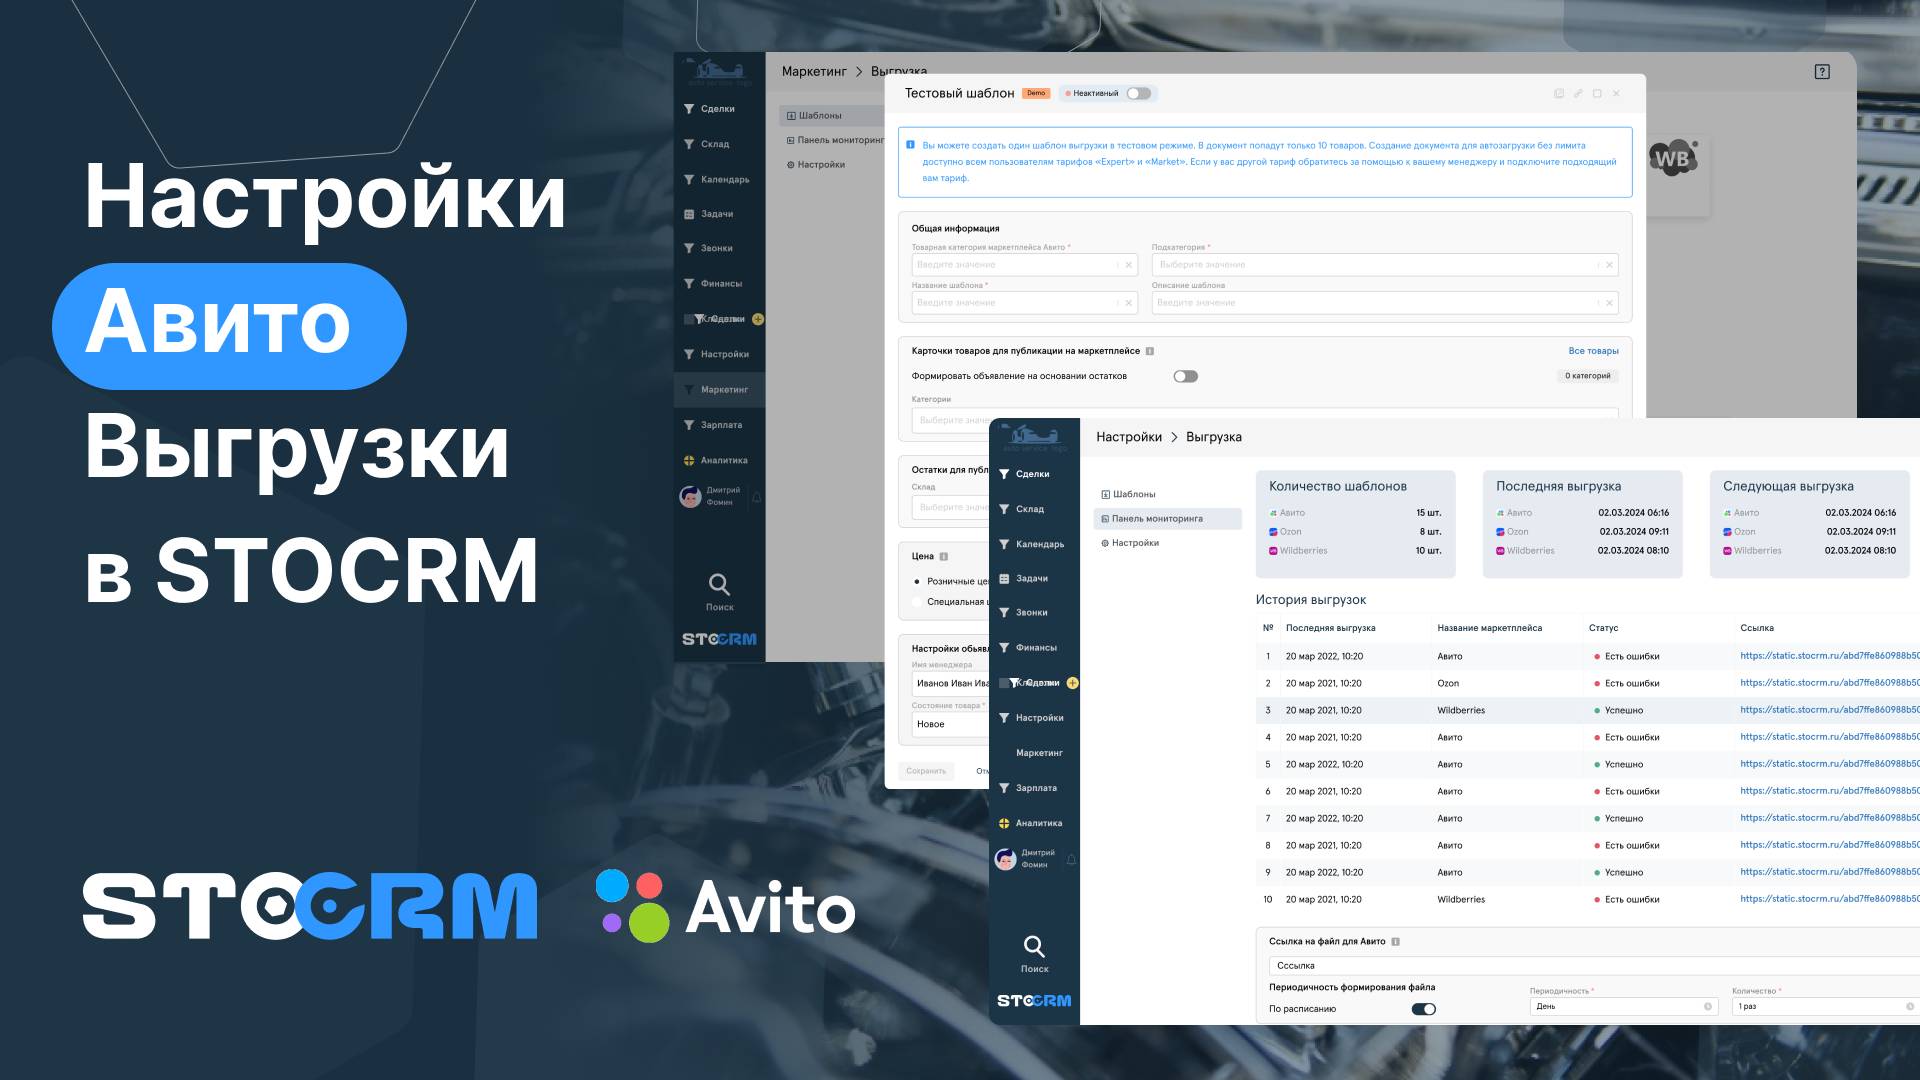
Task: Click the Имя менеджера field with Иванов Иван
Action: (950, 684)
